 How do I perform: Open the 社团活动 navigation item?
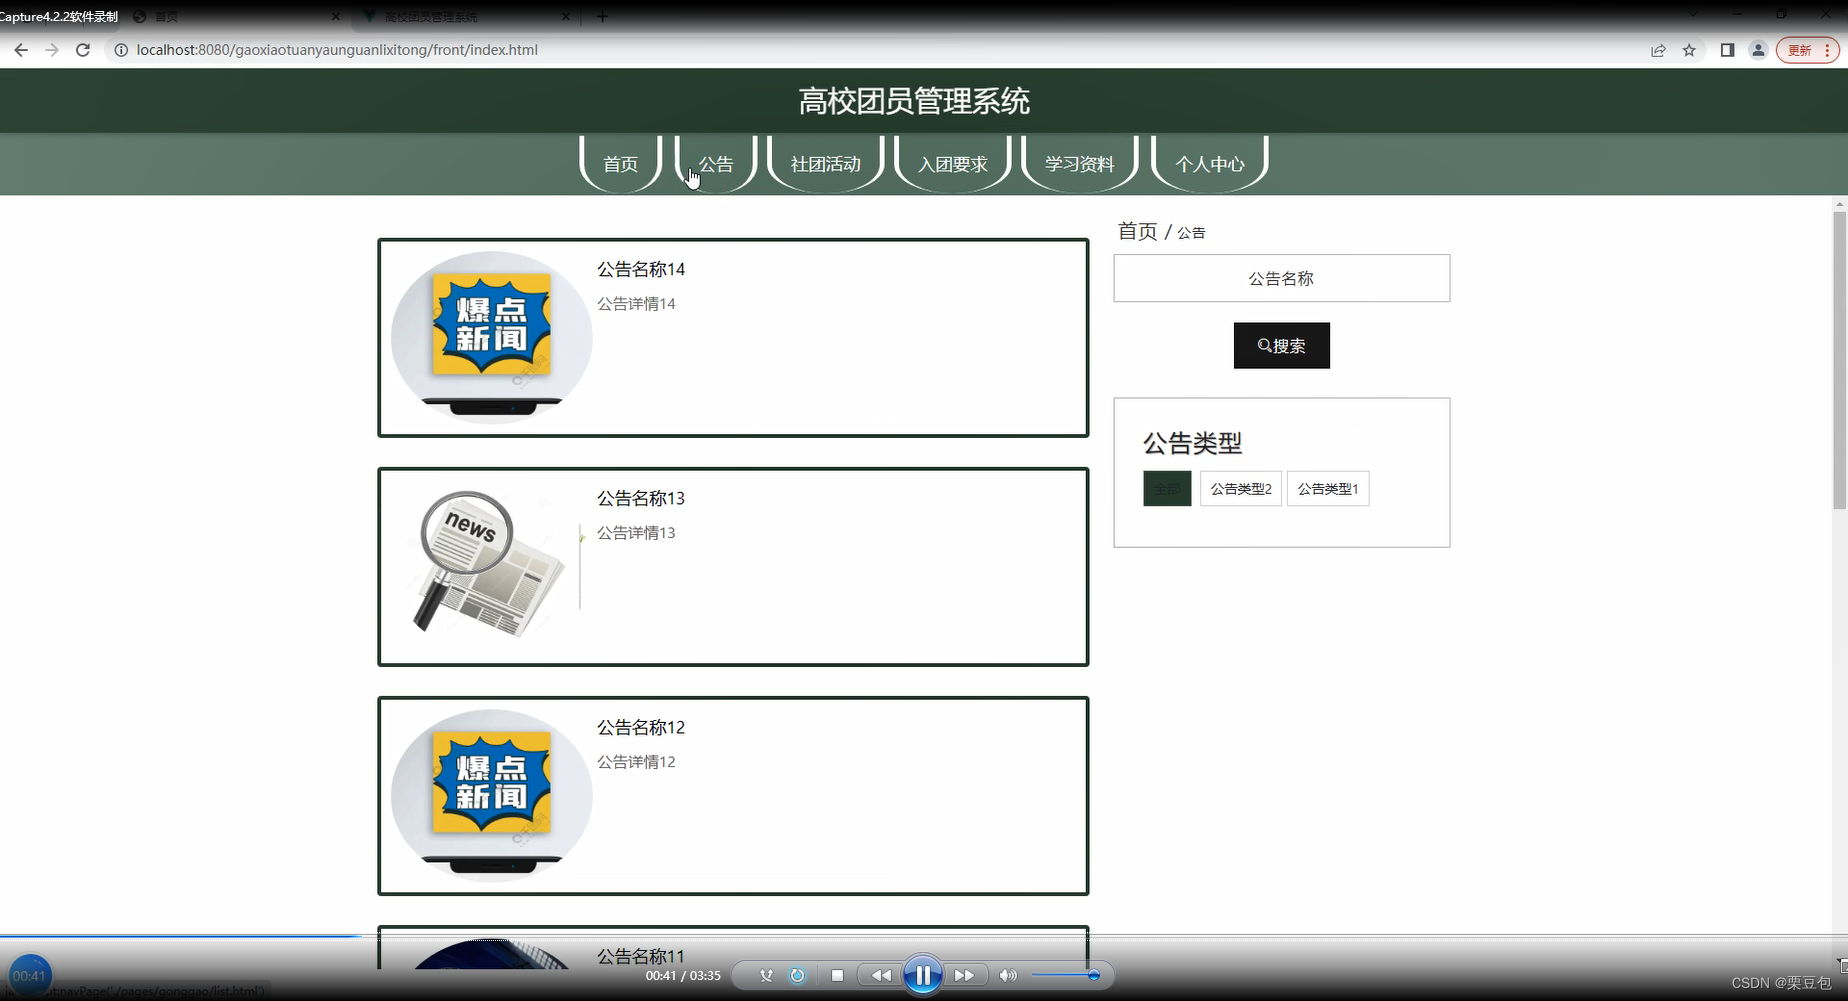point(826,164)
